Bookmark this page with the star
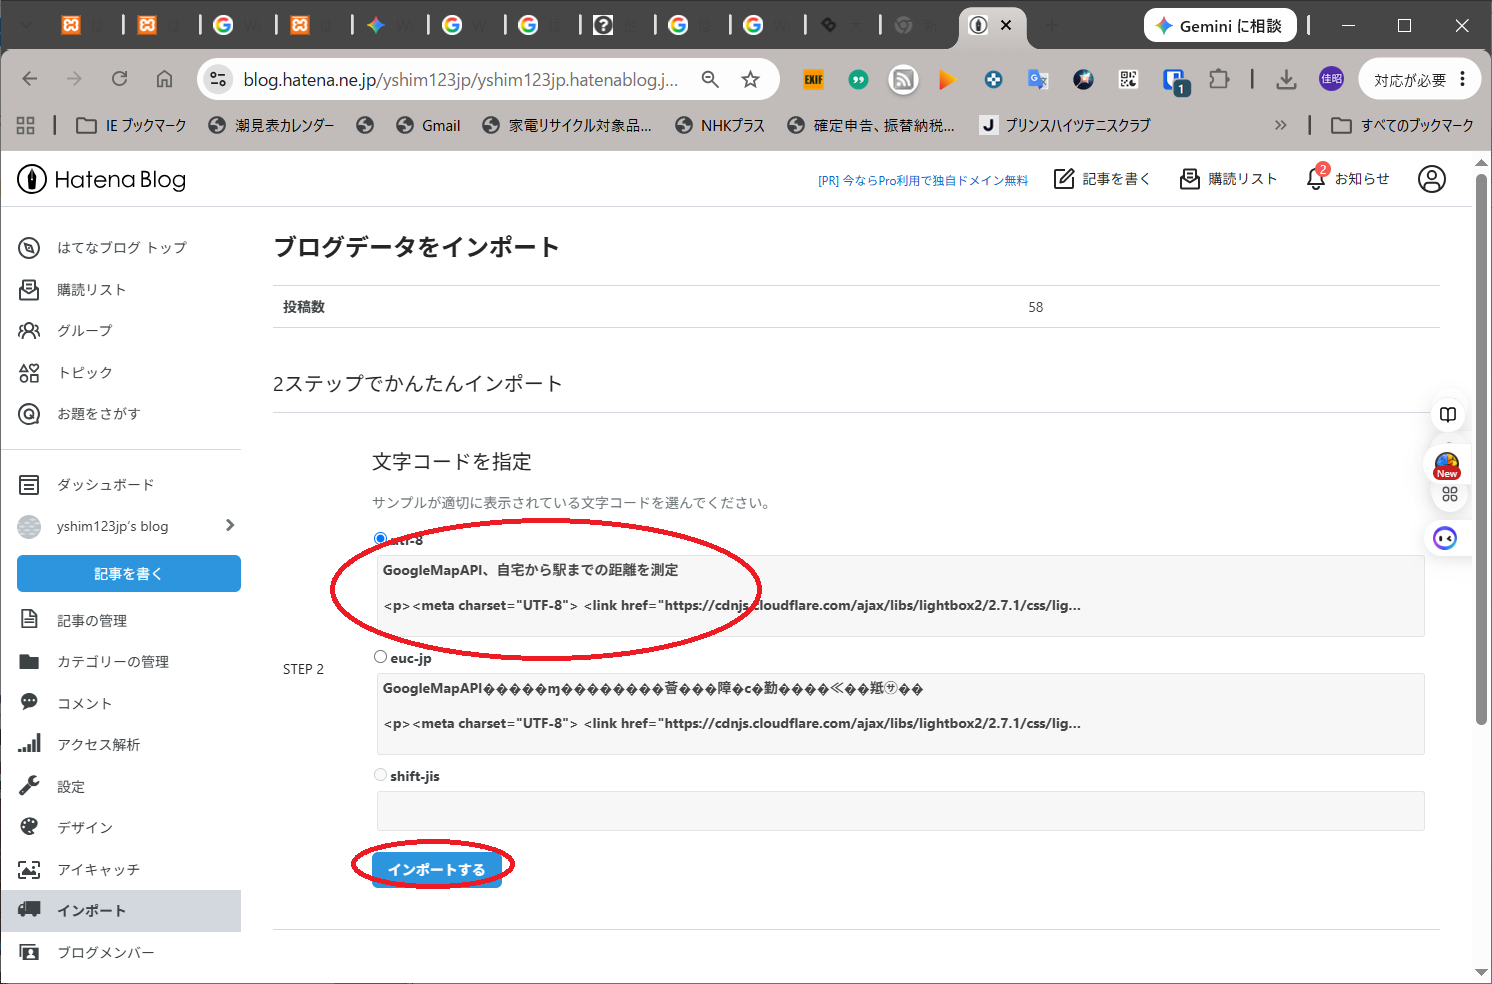1492x984 pixels. [x=750, y=79]
